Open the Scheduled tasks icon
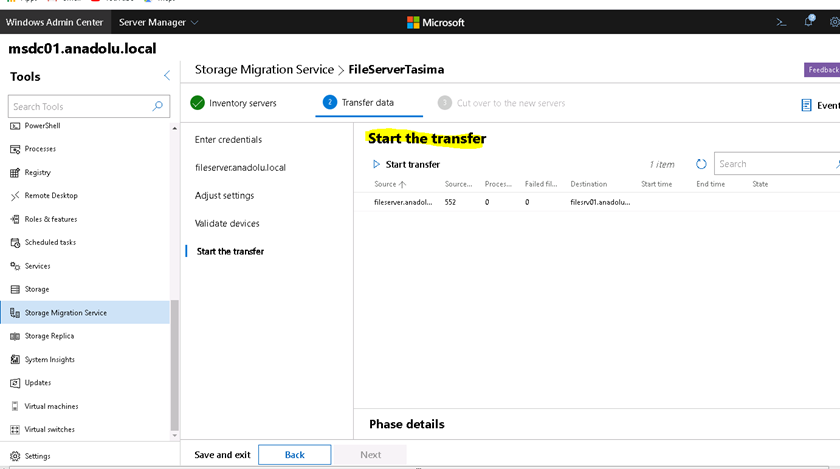 [15, 242]
